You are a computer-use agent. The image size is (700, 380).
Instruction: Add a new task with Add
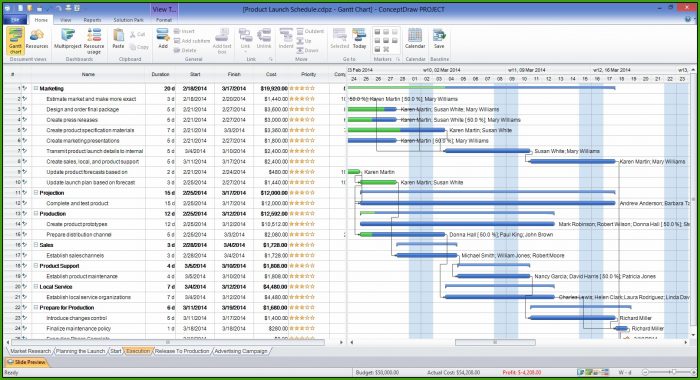point(163,39)
